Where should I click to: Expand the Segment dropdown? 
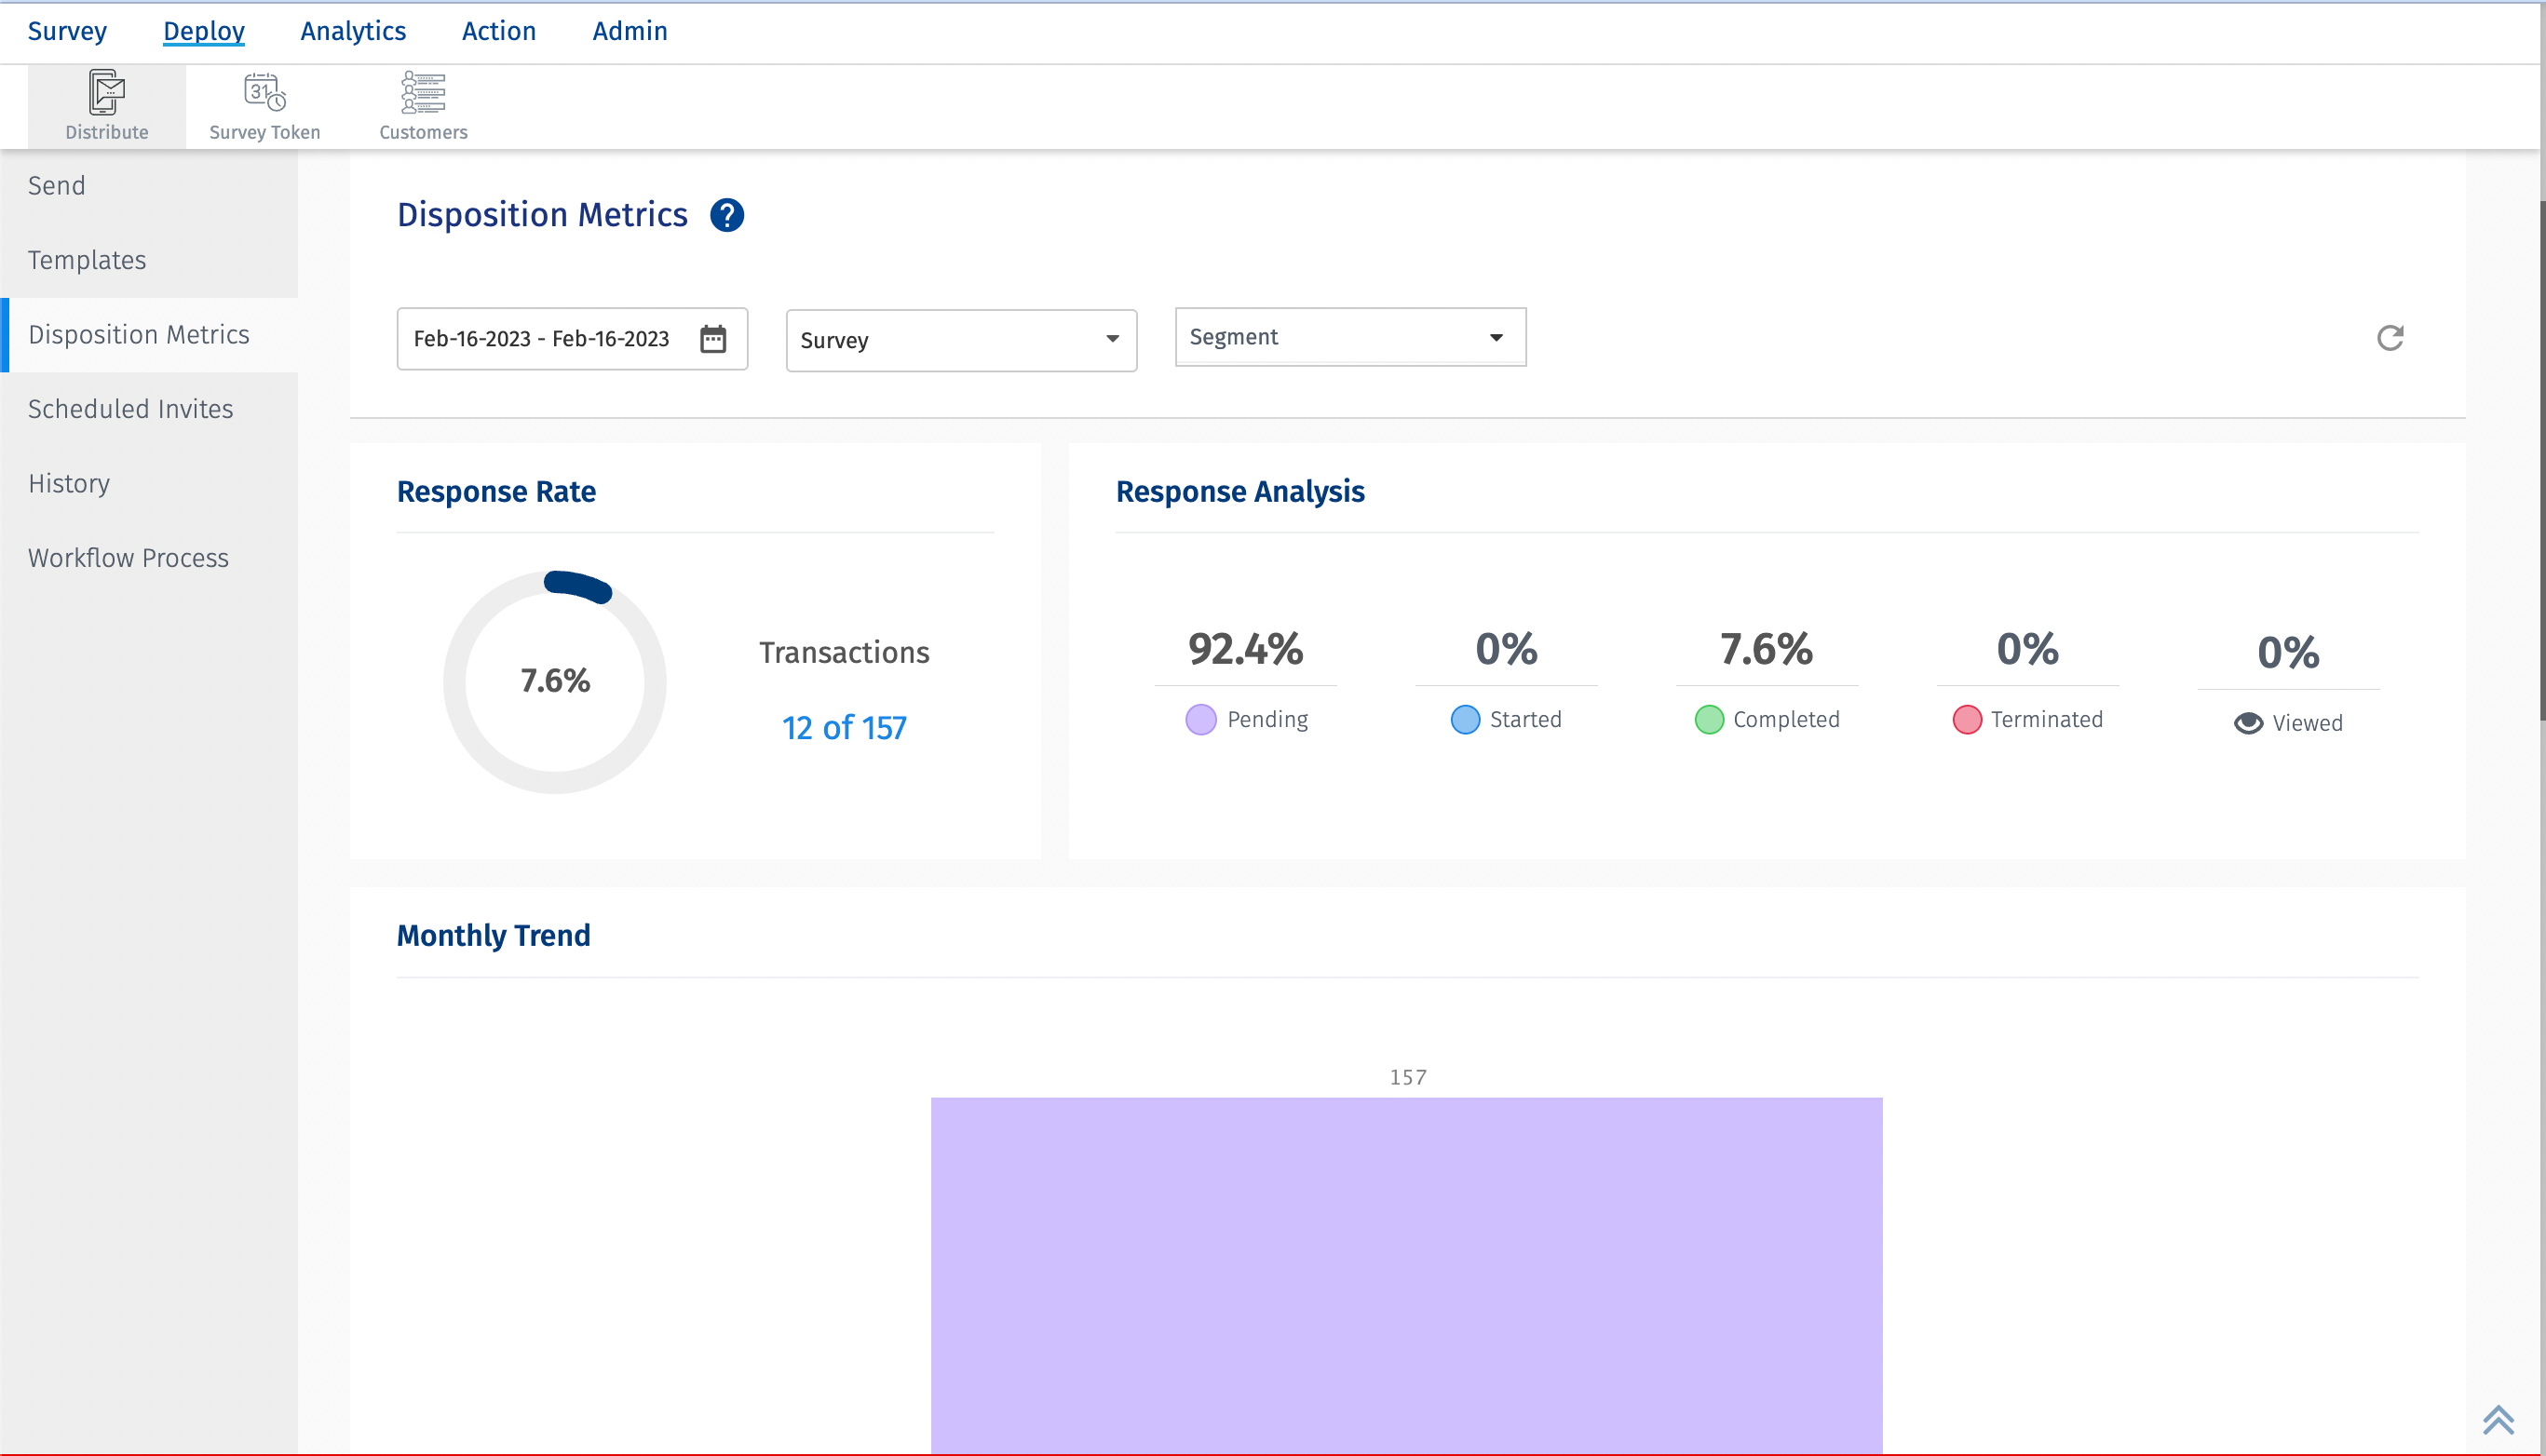(1349, 337)
